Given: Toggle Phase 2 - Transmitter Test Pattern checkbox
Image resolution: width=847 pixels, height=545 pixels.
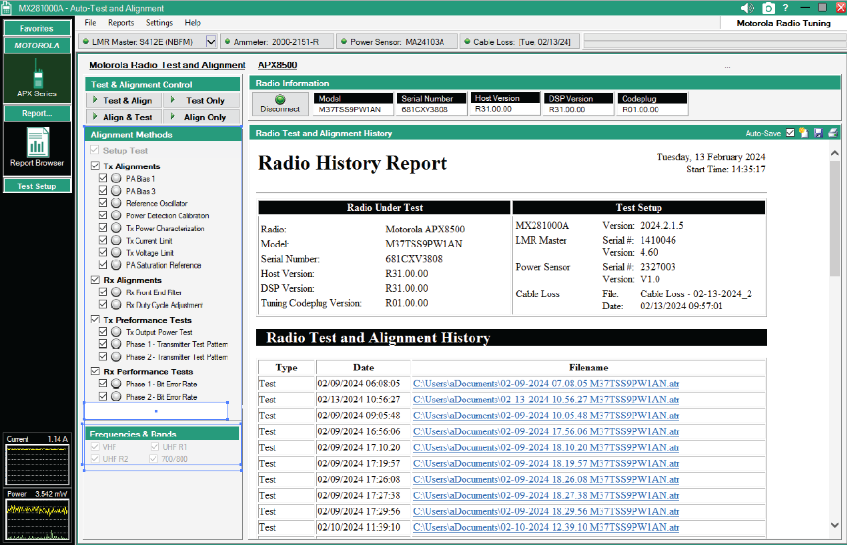Looking at the screenshot, I should [103, 356].
